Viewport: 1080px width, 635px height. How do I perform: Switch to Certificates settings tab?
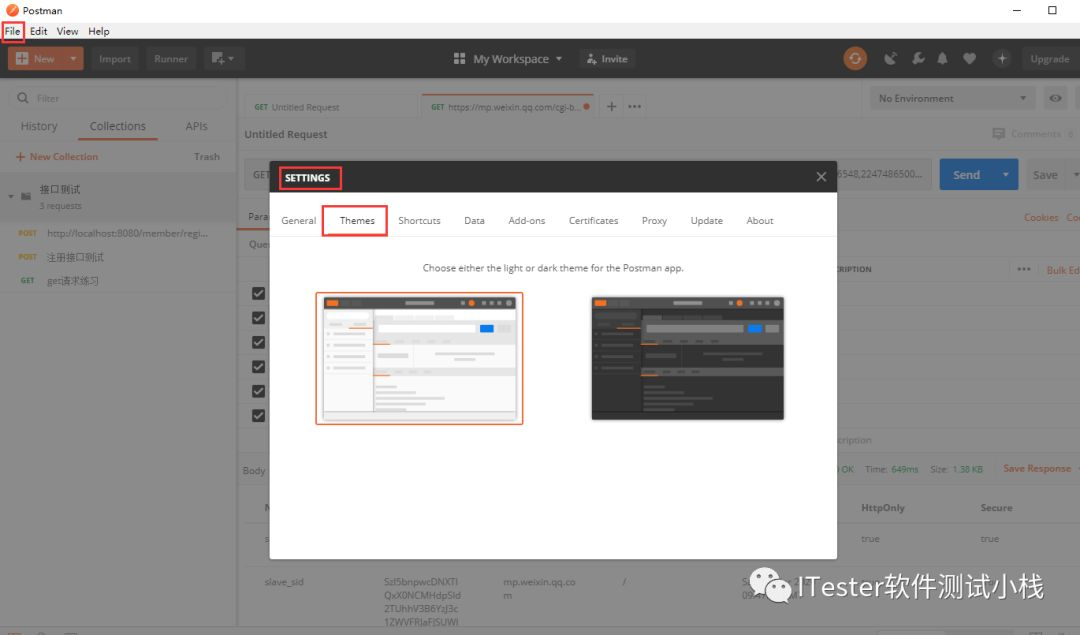click(x=593, y=220)
